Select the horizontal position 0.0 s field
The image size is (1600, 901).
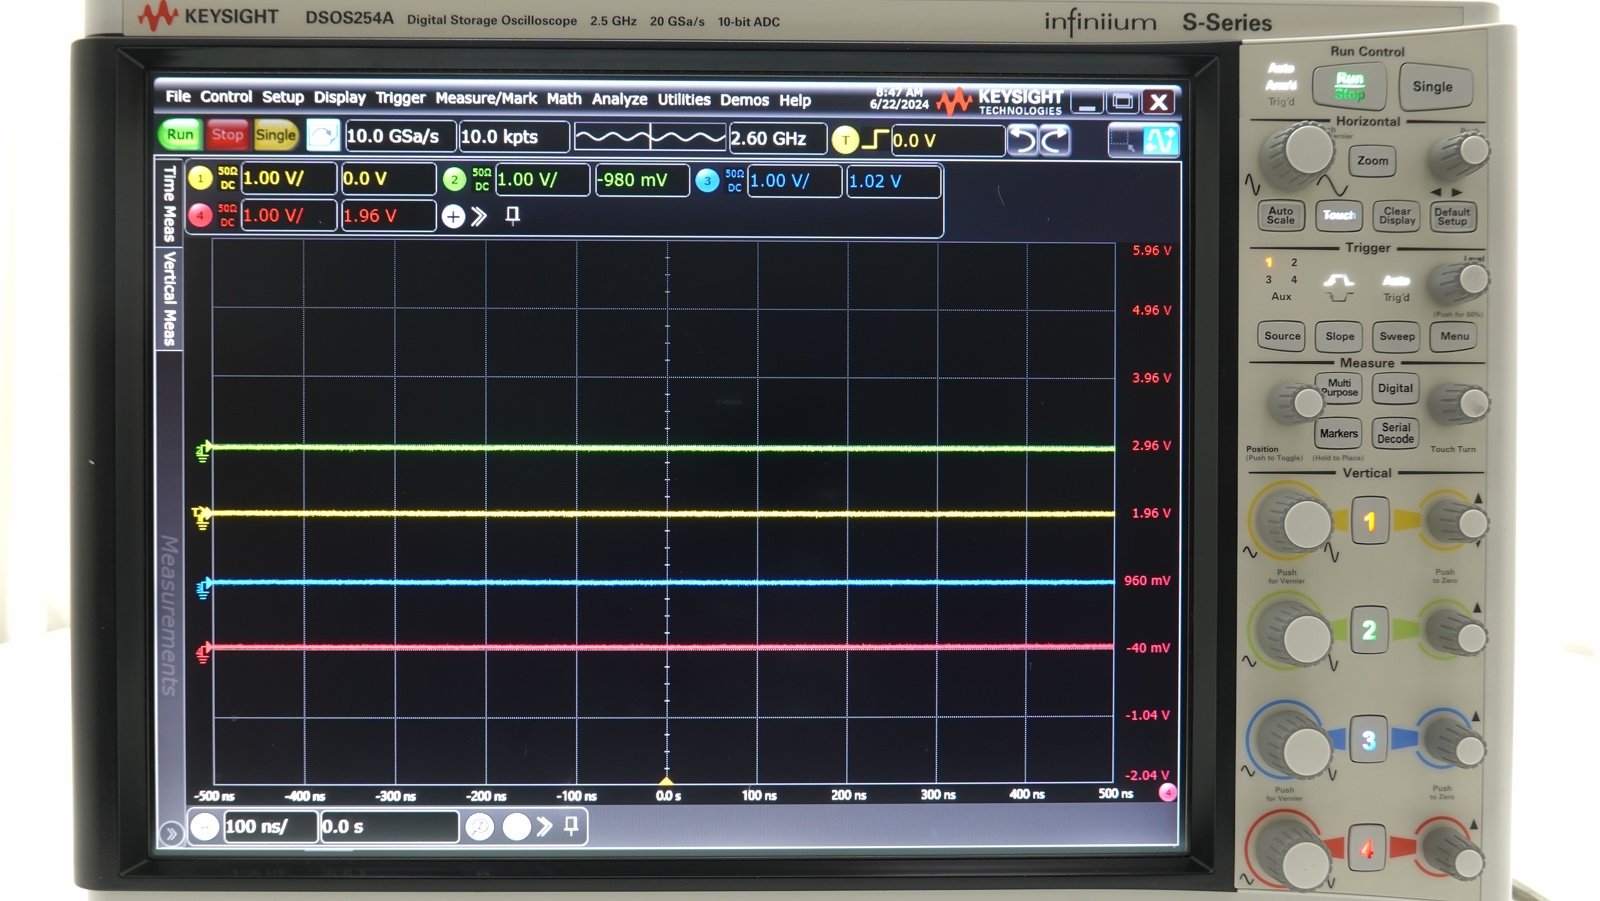[389, 827]
